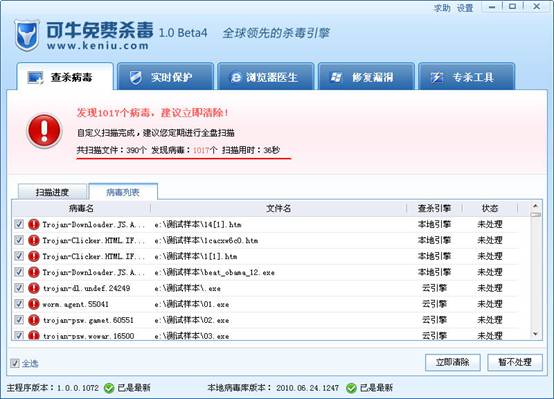Click the lightning icon on 专杀工具 tab

coord(437,77)
